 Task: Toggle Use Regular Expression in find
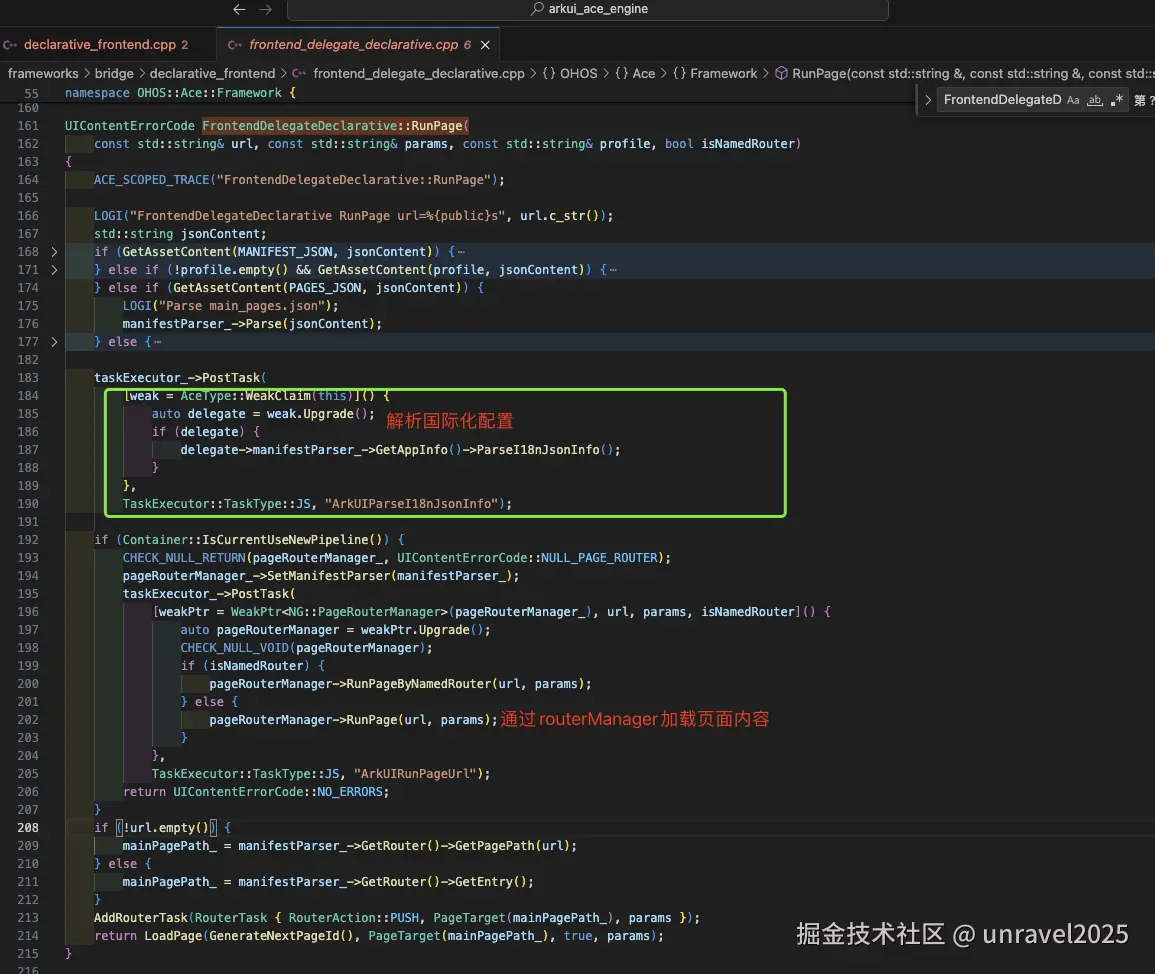pos(1117,100)
